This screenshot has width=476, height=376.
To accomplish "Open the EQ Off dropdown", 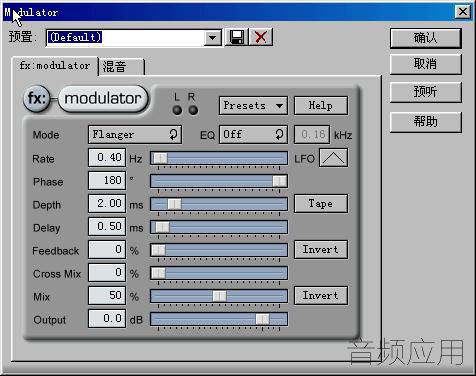I will pos(253,135).
